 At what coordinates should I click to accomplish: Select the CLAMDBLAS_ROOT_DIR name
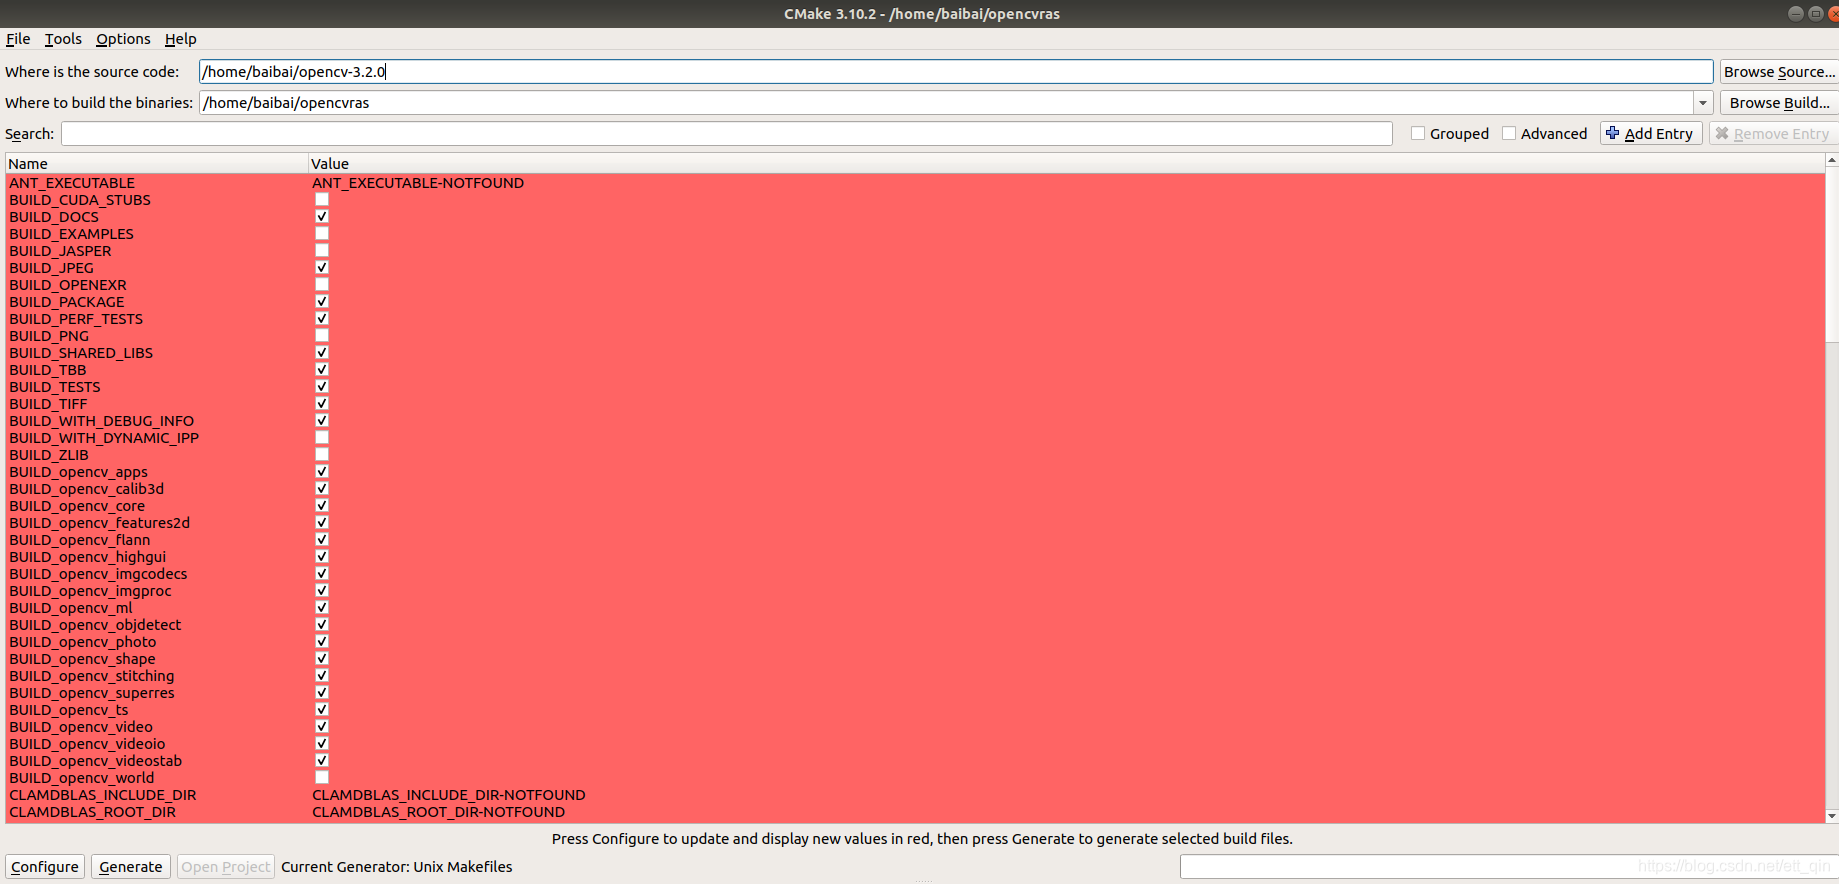coord(92,812)
